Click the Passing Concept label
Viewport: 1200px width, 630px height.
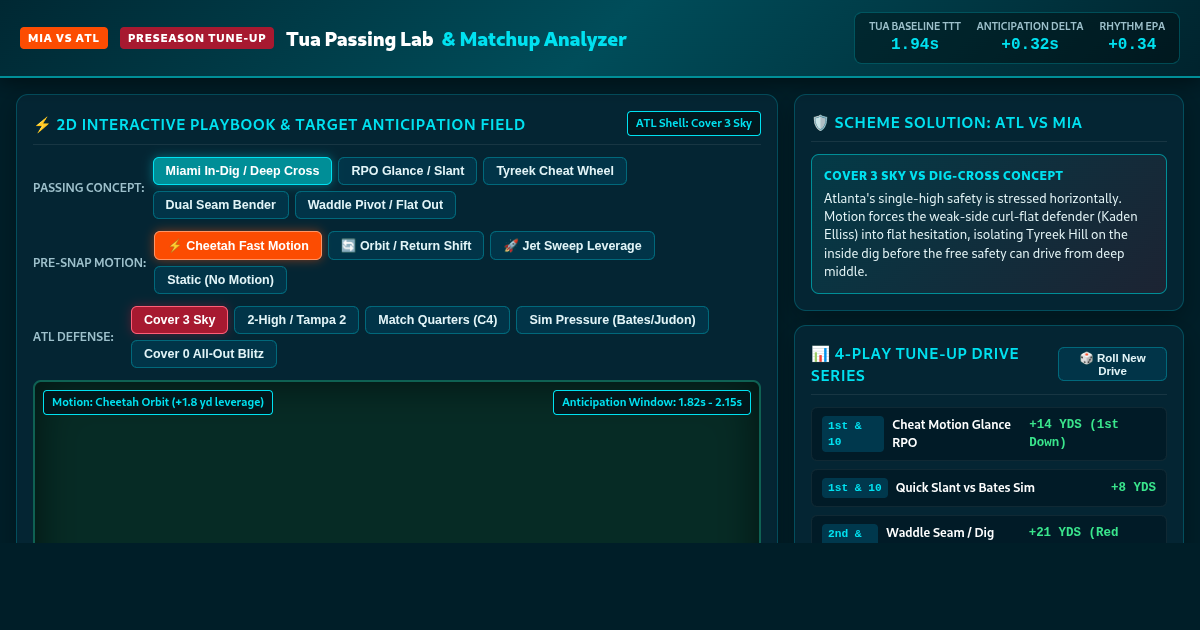pos(89,188)
